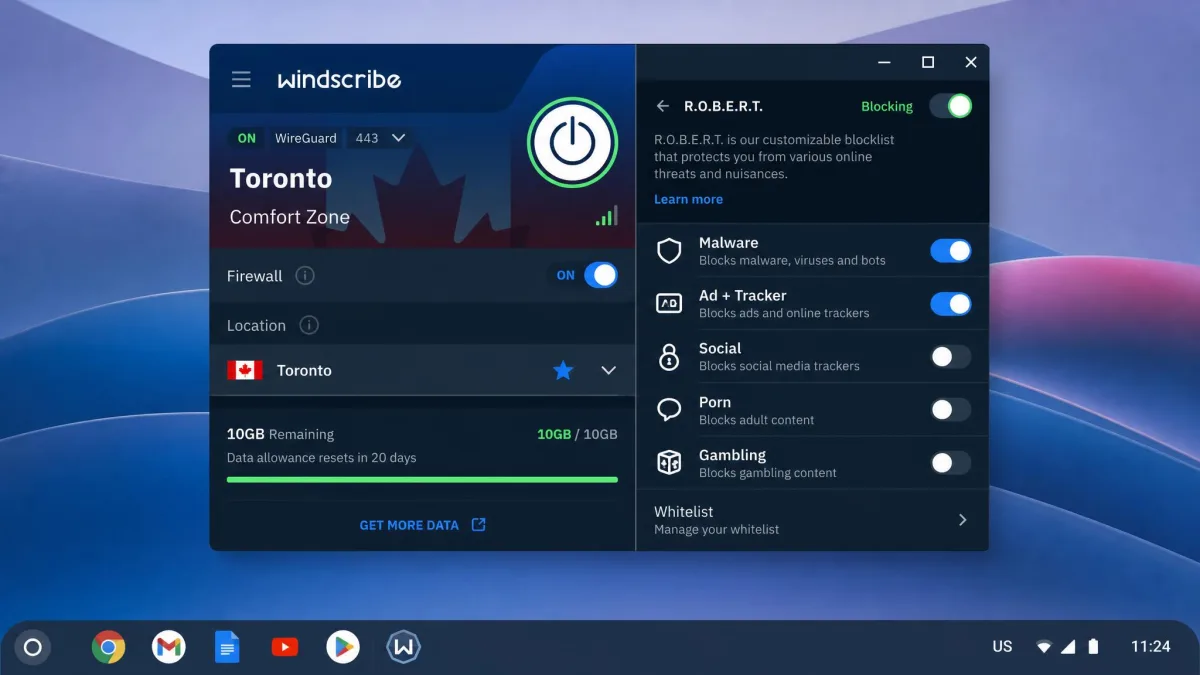
Task: Disable the Ad + Tracker switch
Action: 950,303
